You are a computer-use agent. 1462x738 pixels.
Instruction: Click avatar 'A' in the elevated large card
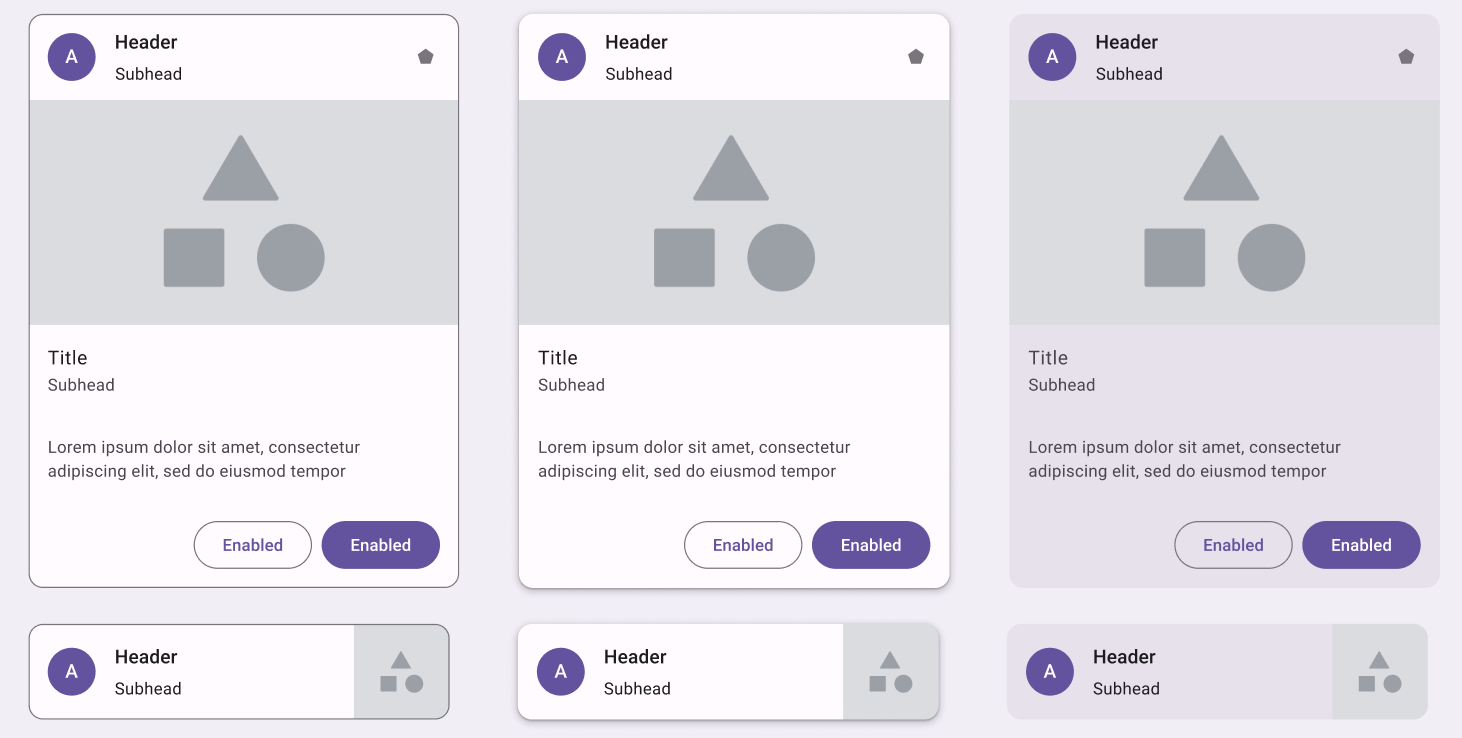click(562, 57)
